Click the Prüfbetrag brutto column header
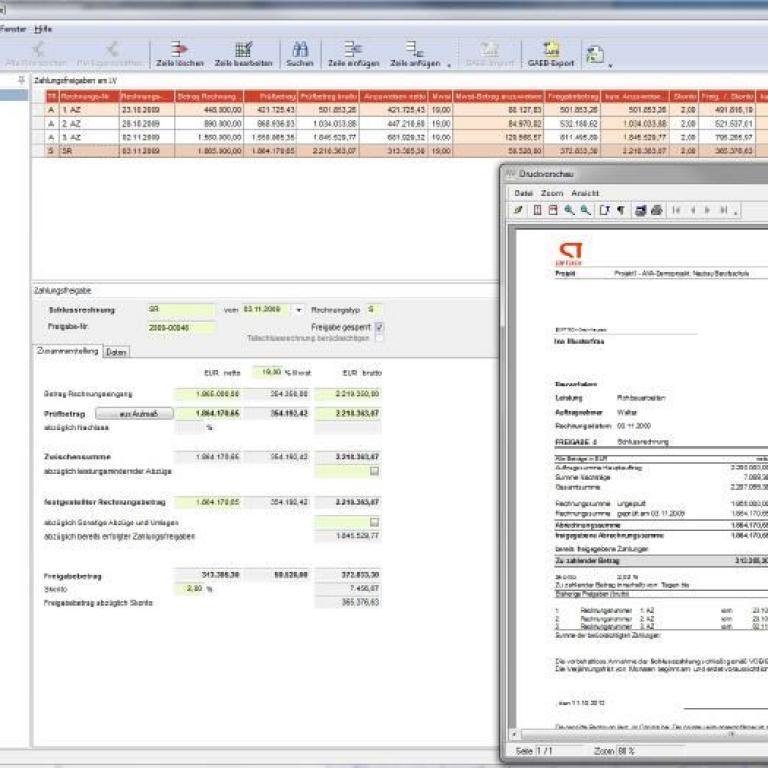 tap(328, 96)
